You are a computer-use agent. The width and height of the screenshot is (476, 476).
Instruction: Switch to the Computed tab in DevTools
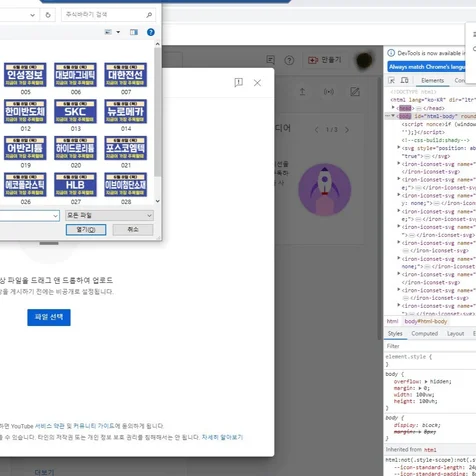424,333
